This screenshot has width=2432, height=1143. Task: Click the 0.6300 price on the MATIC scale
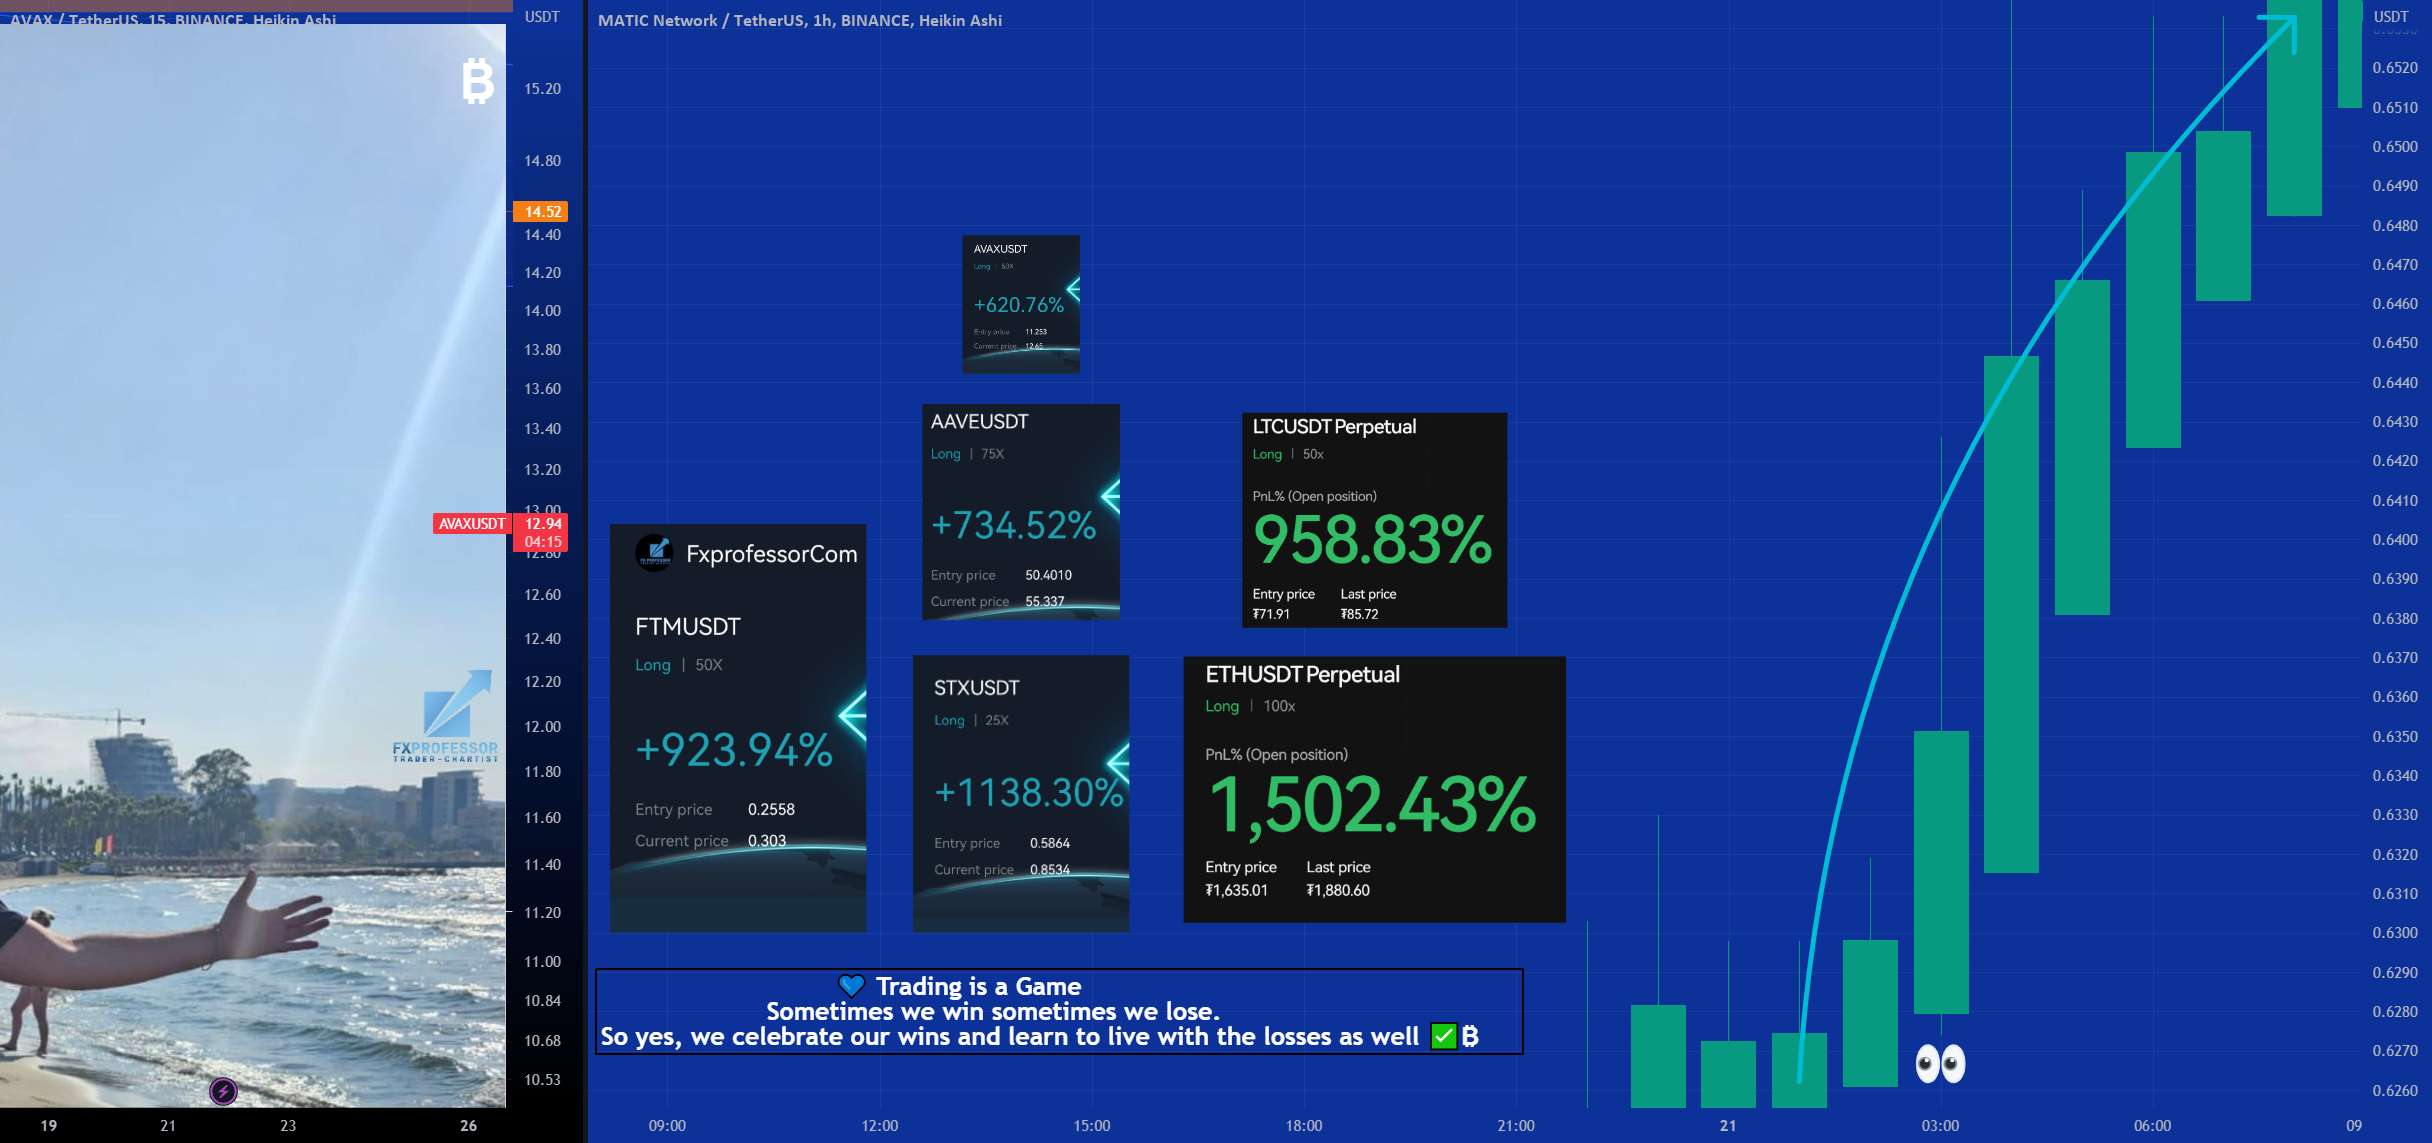pos(2395,932)
